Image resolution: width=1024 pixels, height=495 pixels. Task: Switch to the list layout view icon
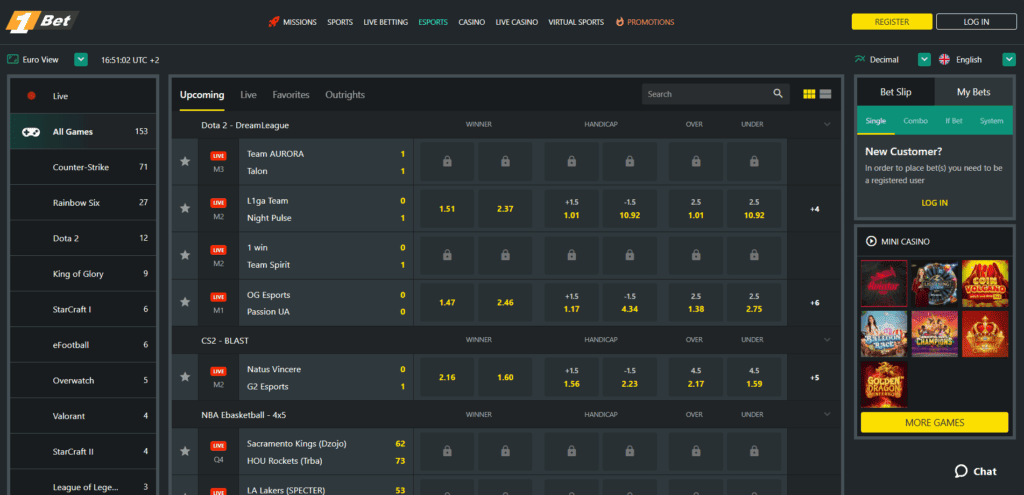click(825, 94)
